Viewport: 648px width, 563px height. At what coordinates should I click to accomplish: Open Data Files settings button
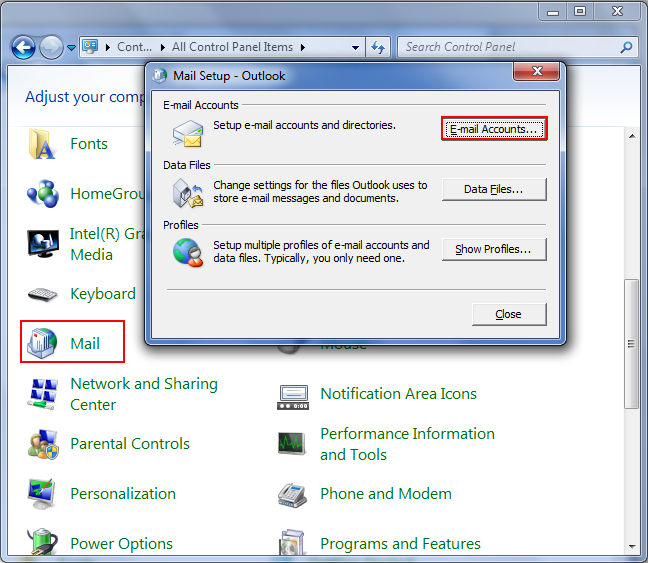494,189
